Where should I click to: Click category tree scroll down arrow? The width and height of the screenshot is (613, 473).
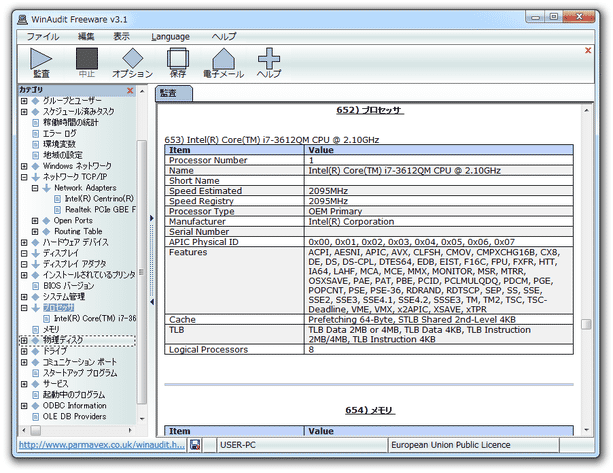click(142, 419)
